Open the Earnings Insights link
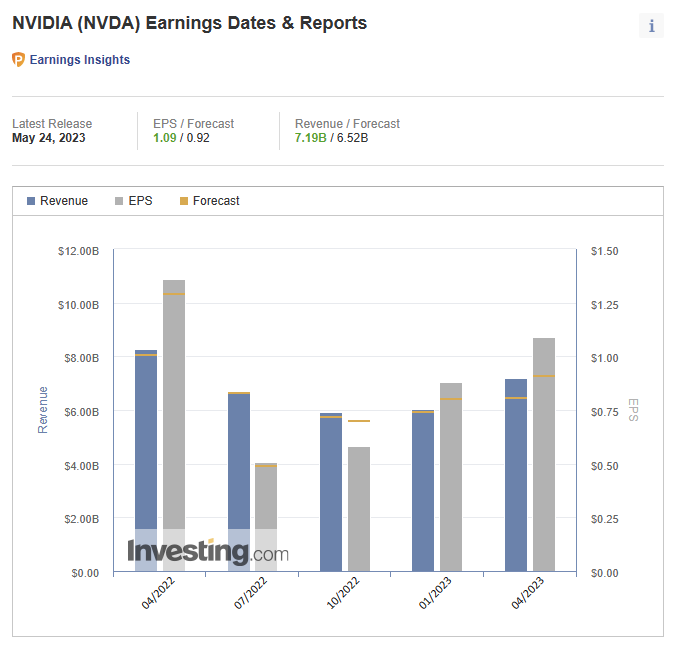The height and width of the screenshot is (645, 676). pyautogui.click(x=80, y=59)
